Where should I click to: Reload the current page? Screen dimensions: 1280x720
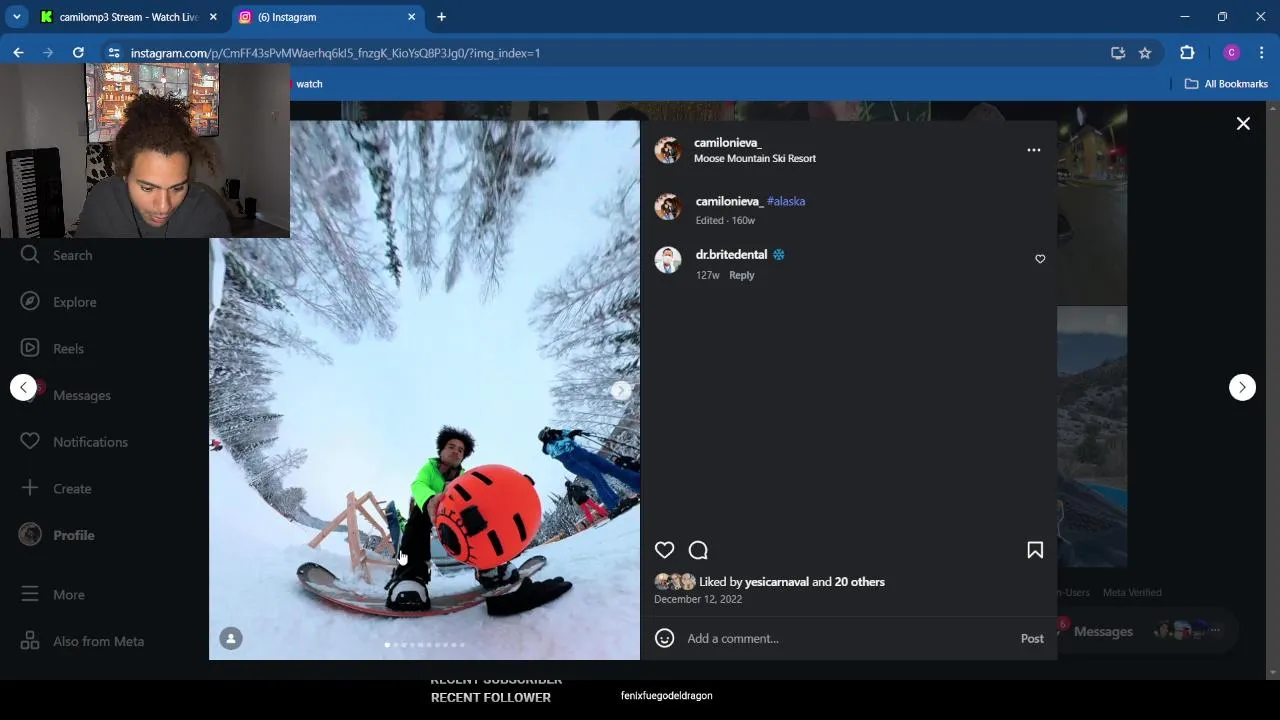point(78,53)
